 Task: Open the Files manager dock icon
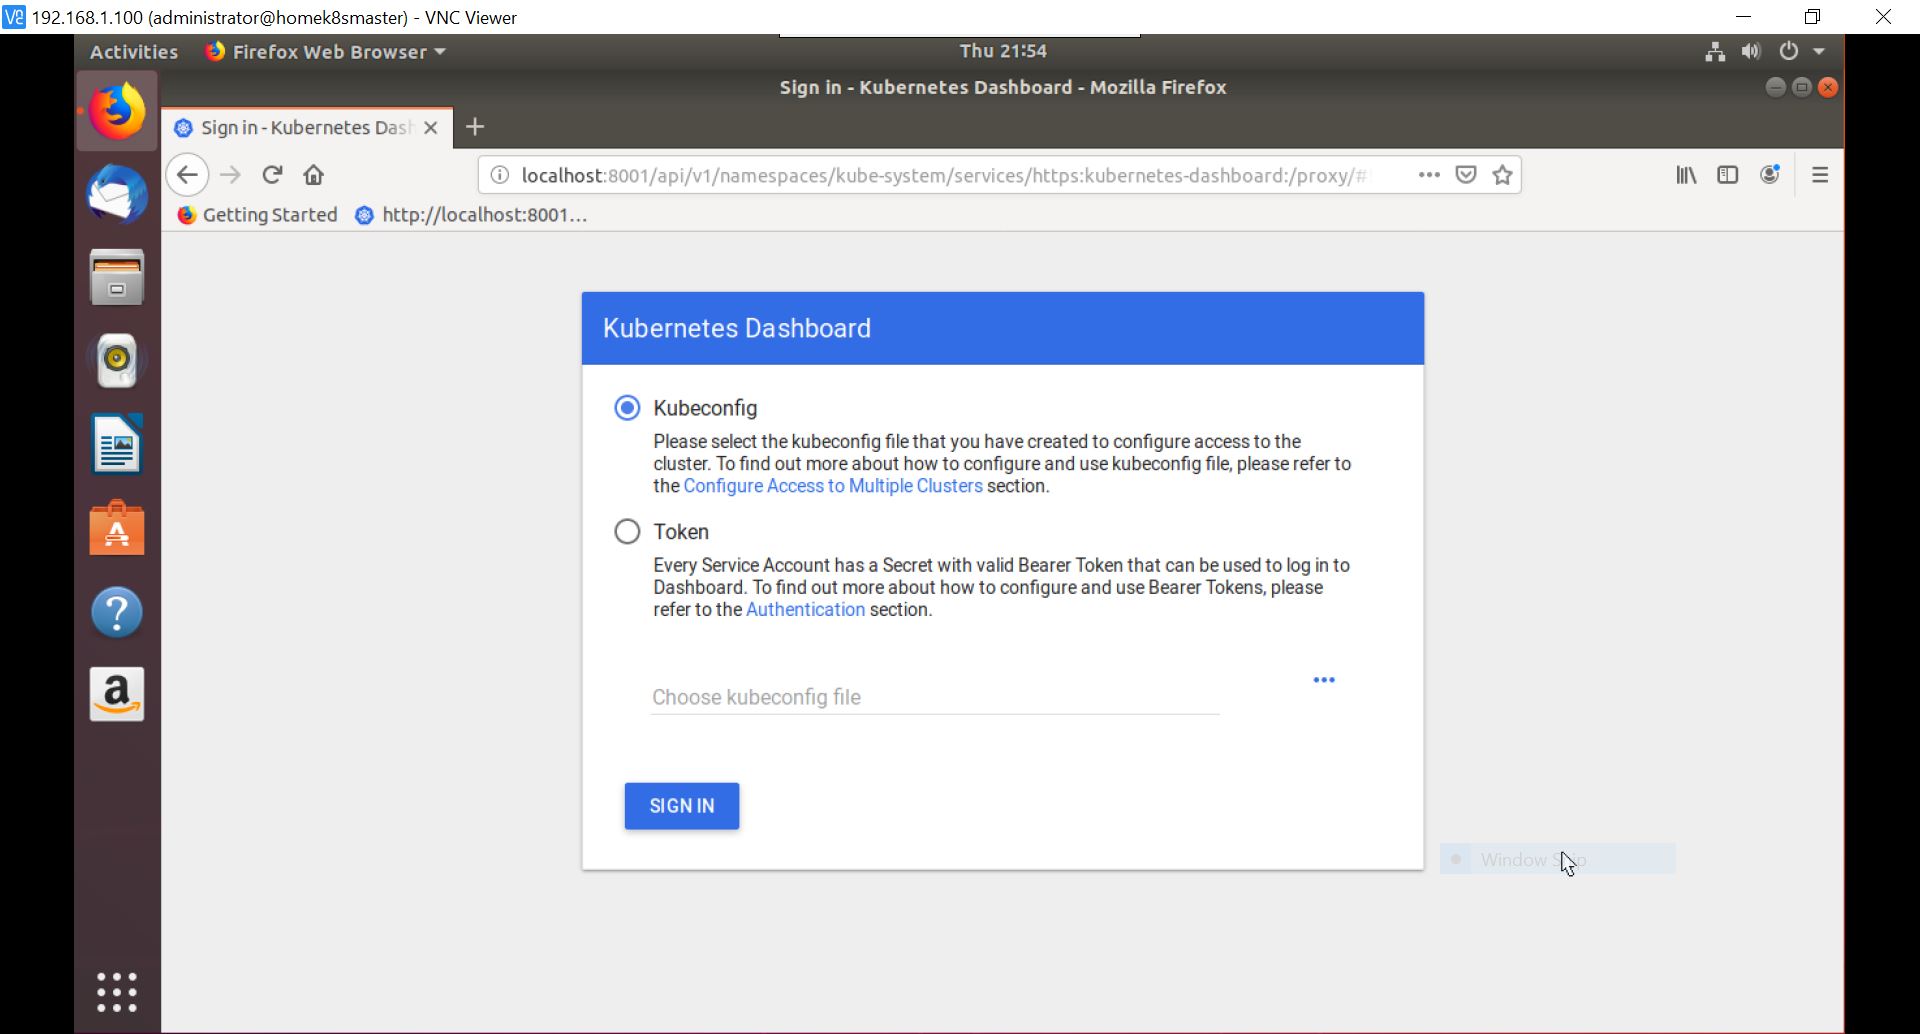tap(117, 277)
